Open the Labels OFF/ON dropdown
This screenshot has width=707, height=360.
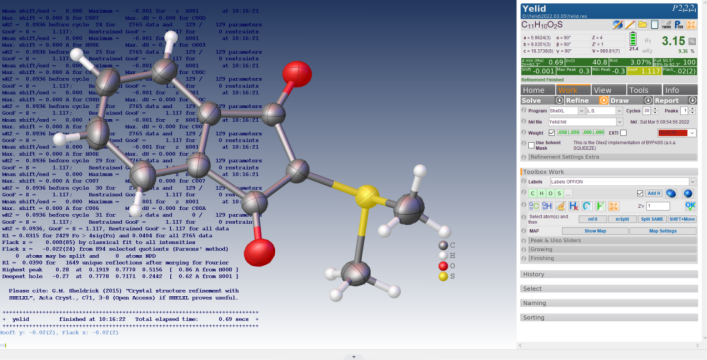click(x=623, y=182)
